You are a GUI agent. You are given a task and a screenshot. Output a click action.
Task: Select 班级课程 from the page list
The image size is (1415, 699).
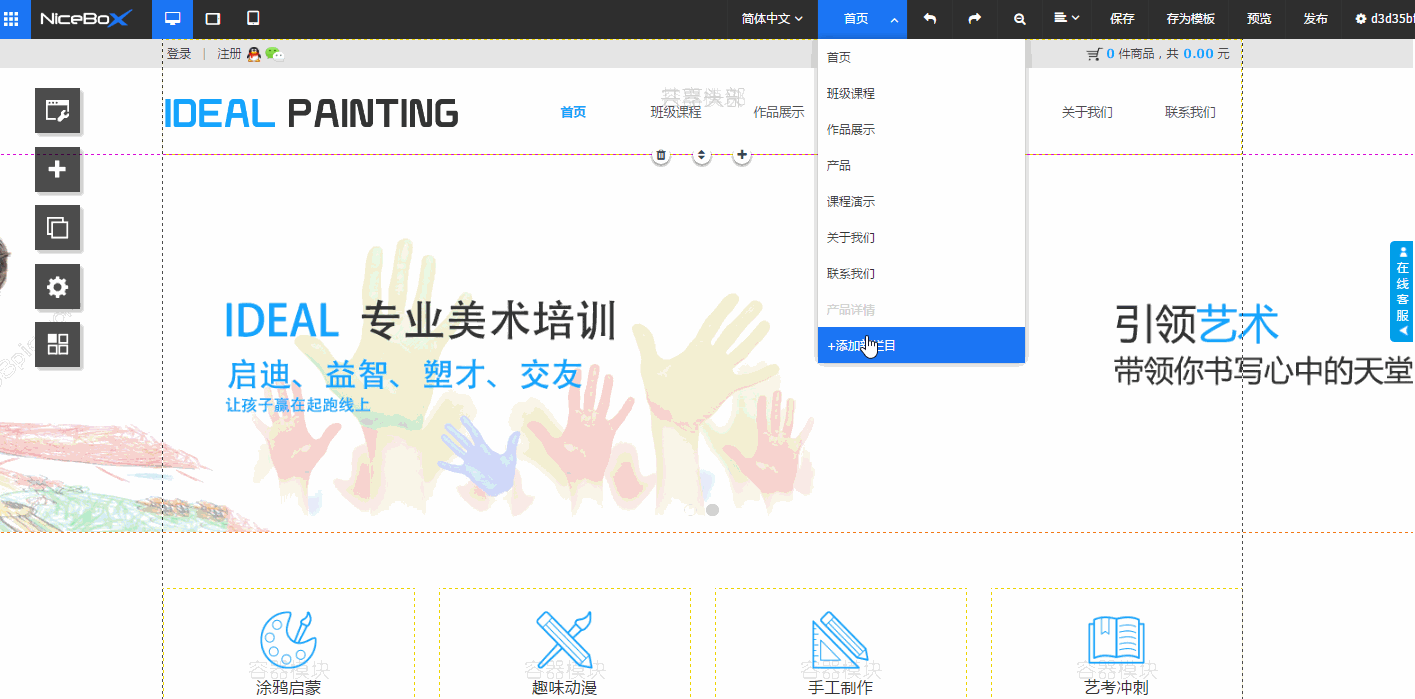pyautogui.click(x=851, y=94)
